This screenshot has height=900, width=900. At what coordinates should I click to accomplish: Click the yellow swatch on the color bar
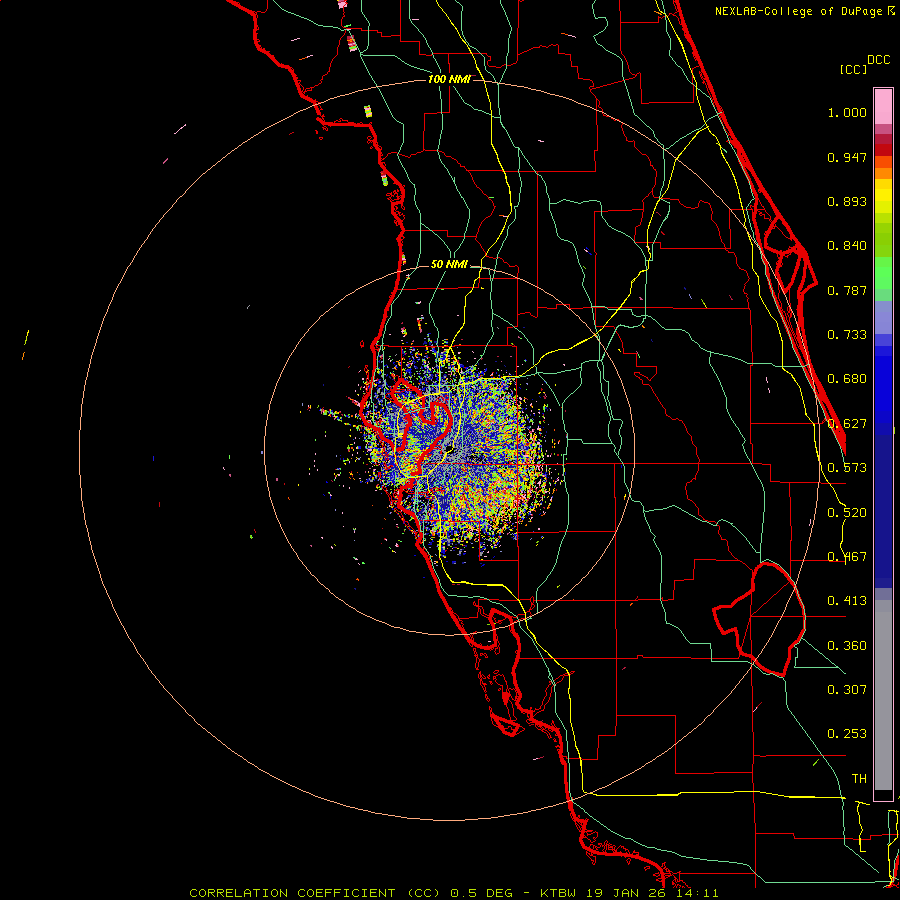[x=883, y=196]
